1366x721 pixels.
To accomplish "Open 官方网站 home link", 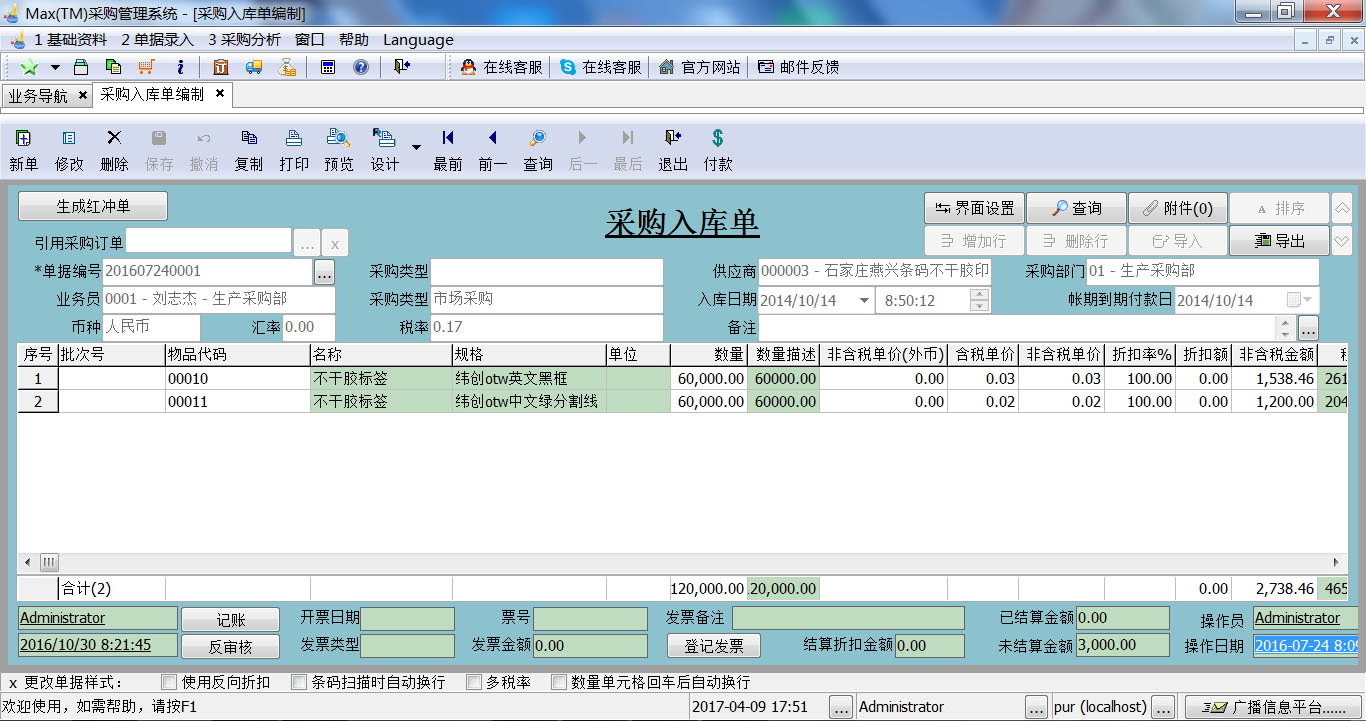I will point(699,67).
